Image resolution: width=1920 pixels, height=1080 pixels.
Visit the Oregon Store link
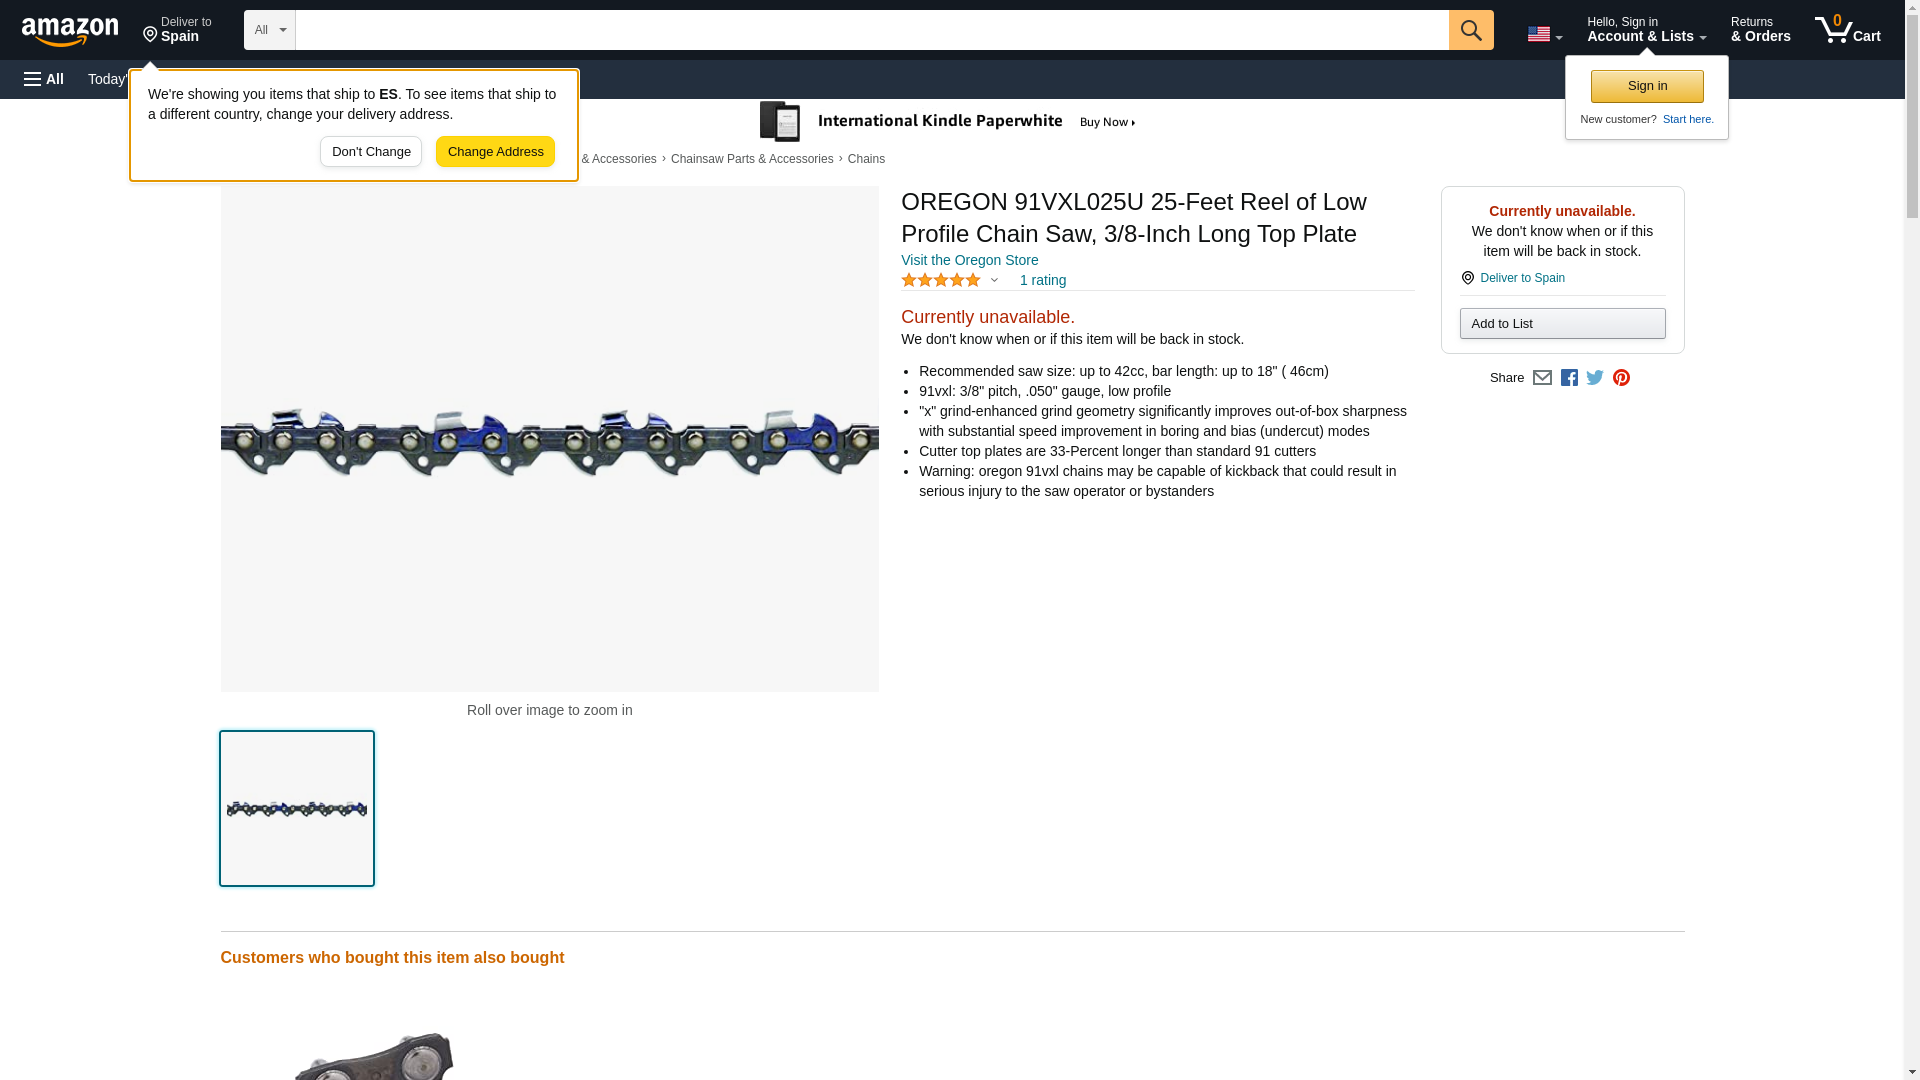tap(969, 260)
